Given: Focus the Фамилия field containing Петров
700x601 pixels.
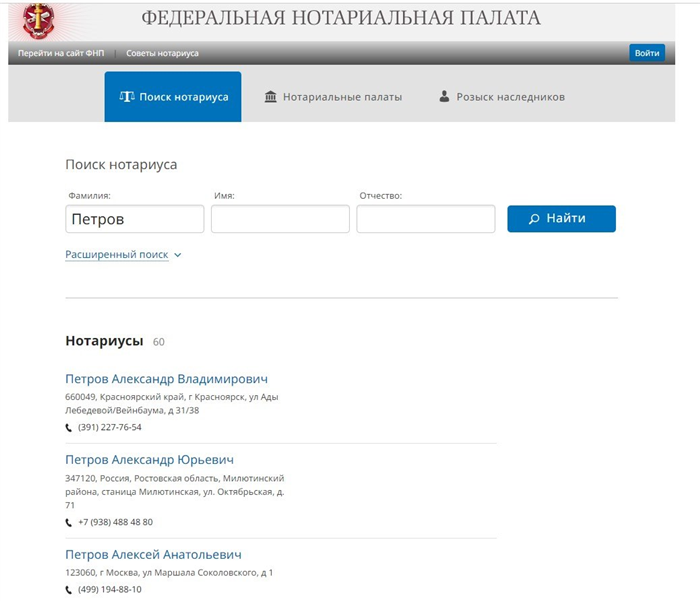Looking at the screenshot, I should (135, 219).
